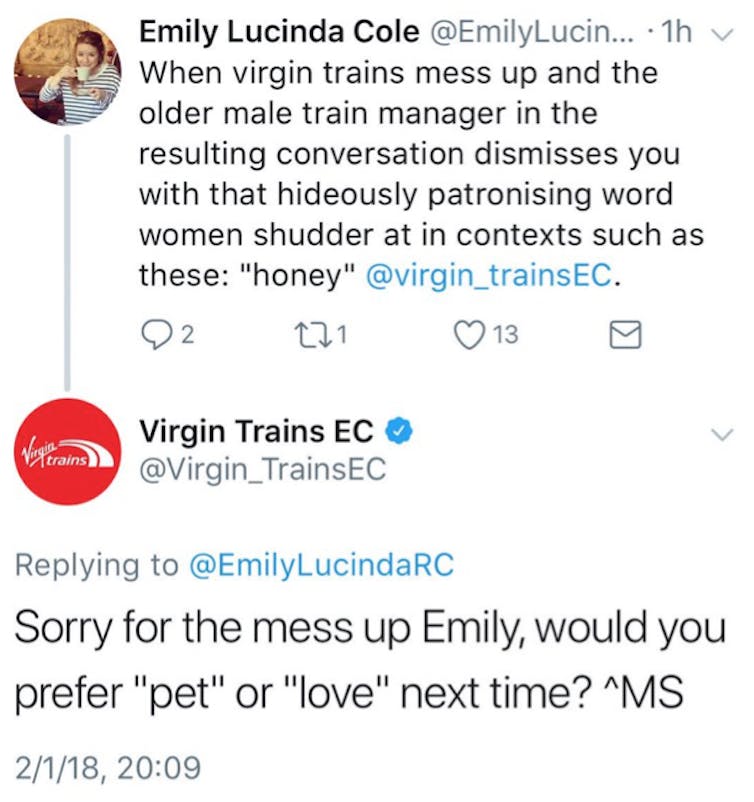This screenshot has width=754, height=802.
Task: Click the @Virgin_TrainsEC handle under the name
Action: (x=262, y=470)
